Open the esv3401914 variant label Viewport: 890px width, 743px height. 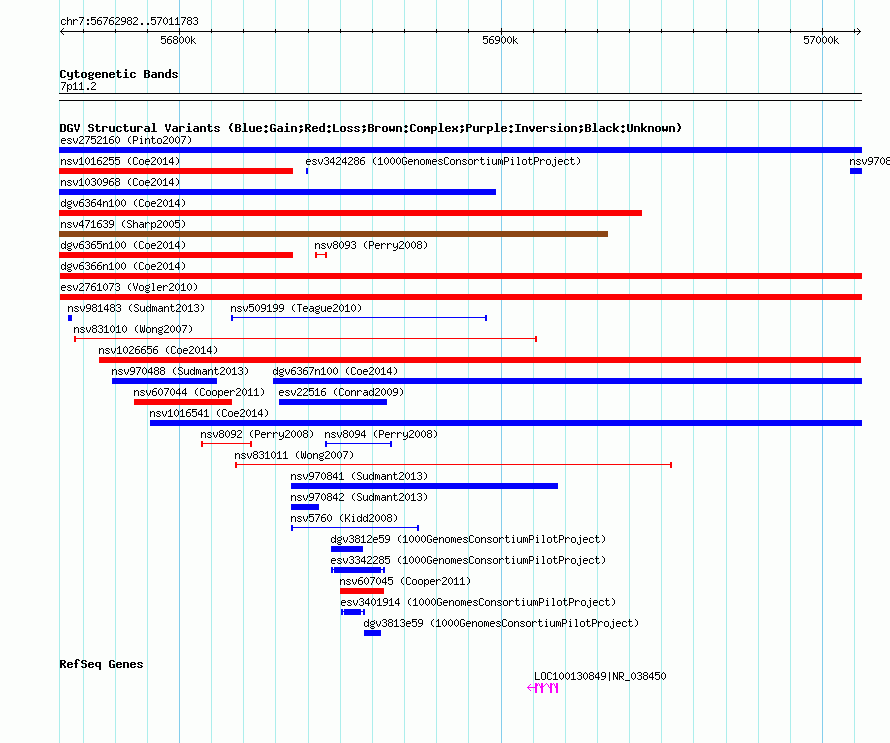[x=478, y=602]
